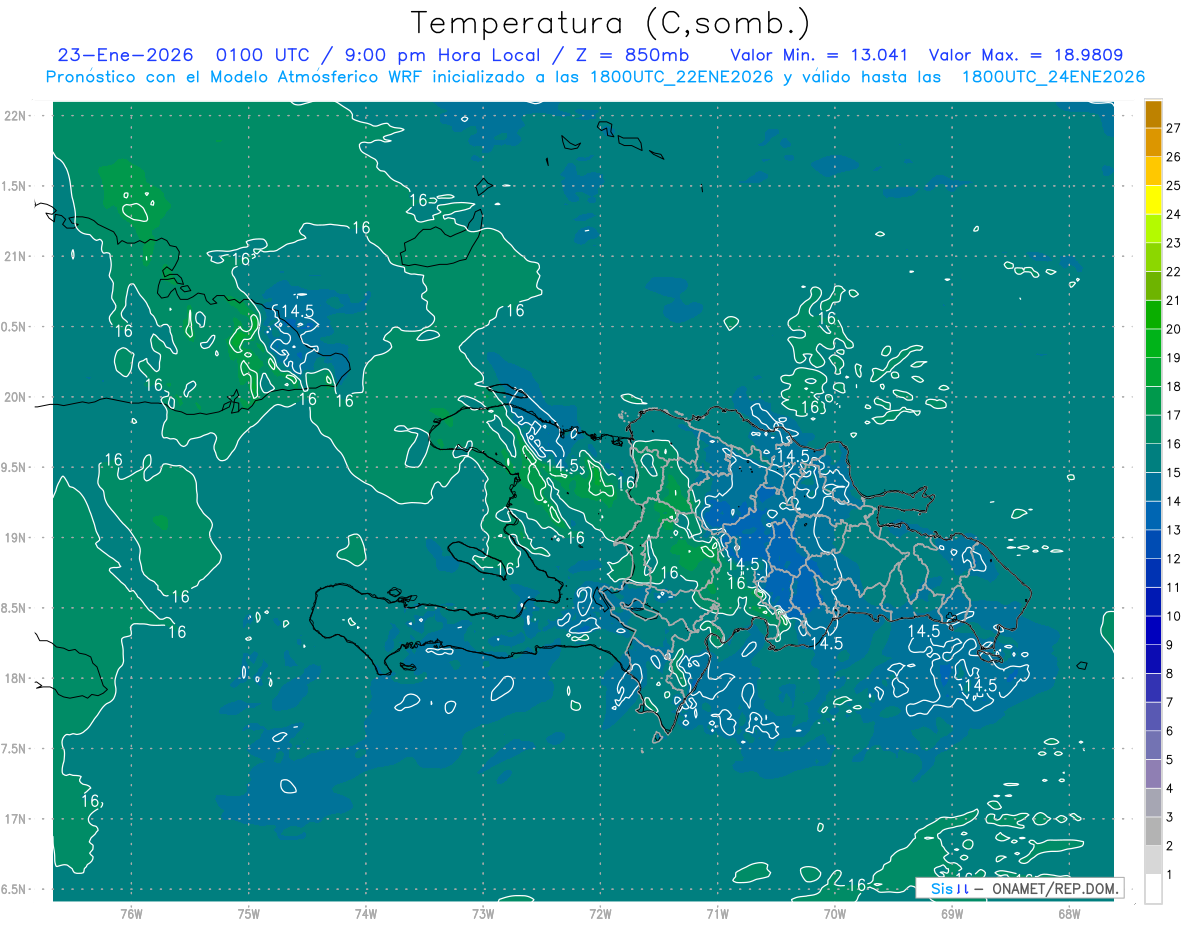This screenshot has width=1200, height=927.
Task: Click the '72W' longitude axis label
Action: pyautogui.click(x=601, y=913)
